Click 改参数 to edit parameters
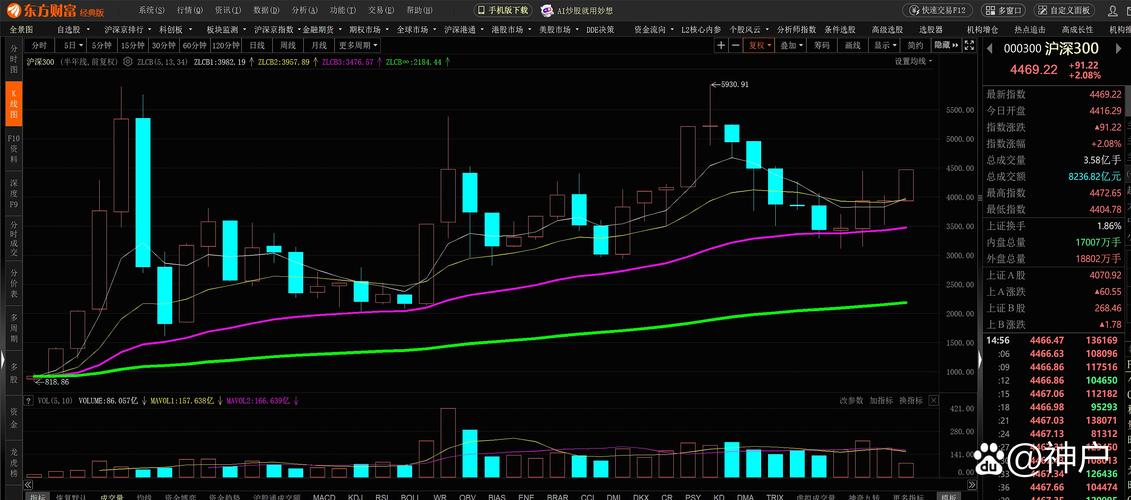The image size is (1131, 500). tap(851, 400)
